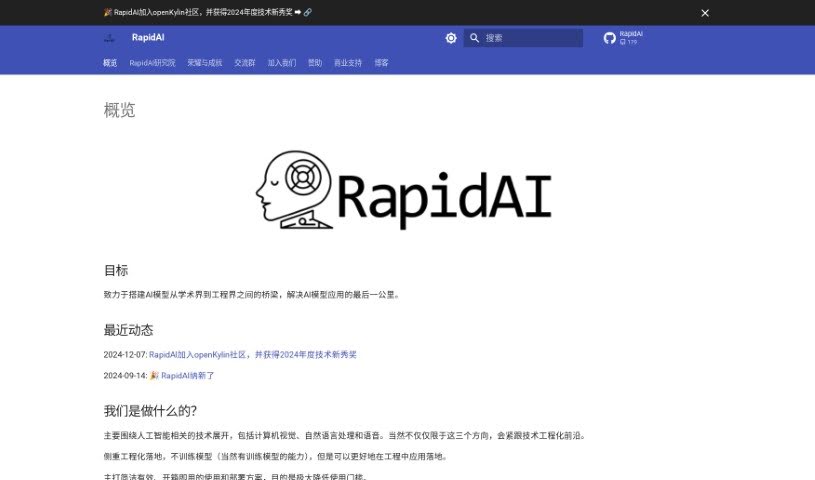815x480 pixels.
Task: Click the 概览 page heading
Action: click(120, 110)
